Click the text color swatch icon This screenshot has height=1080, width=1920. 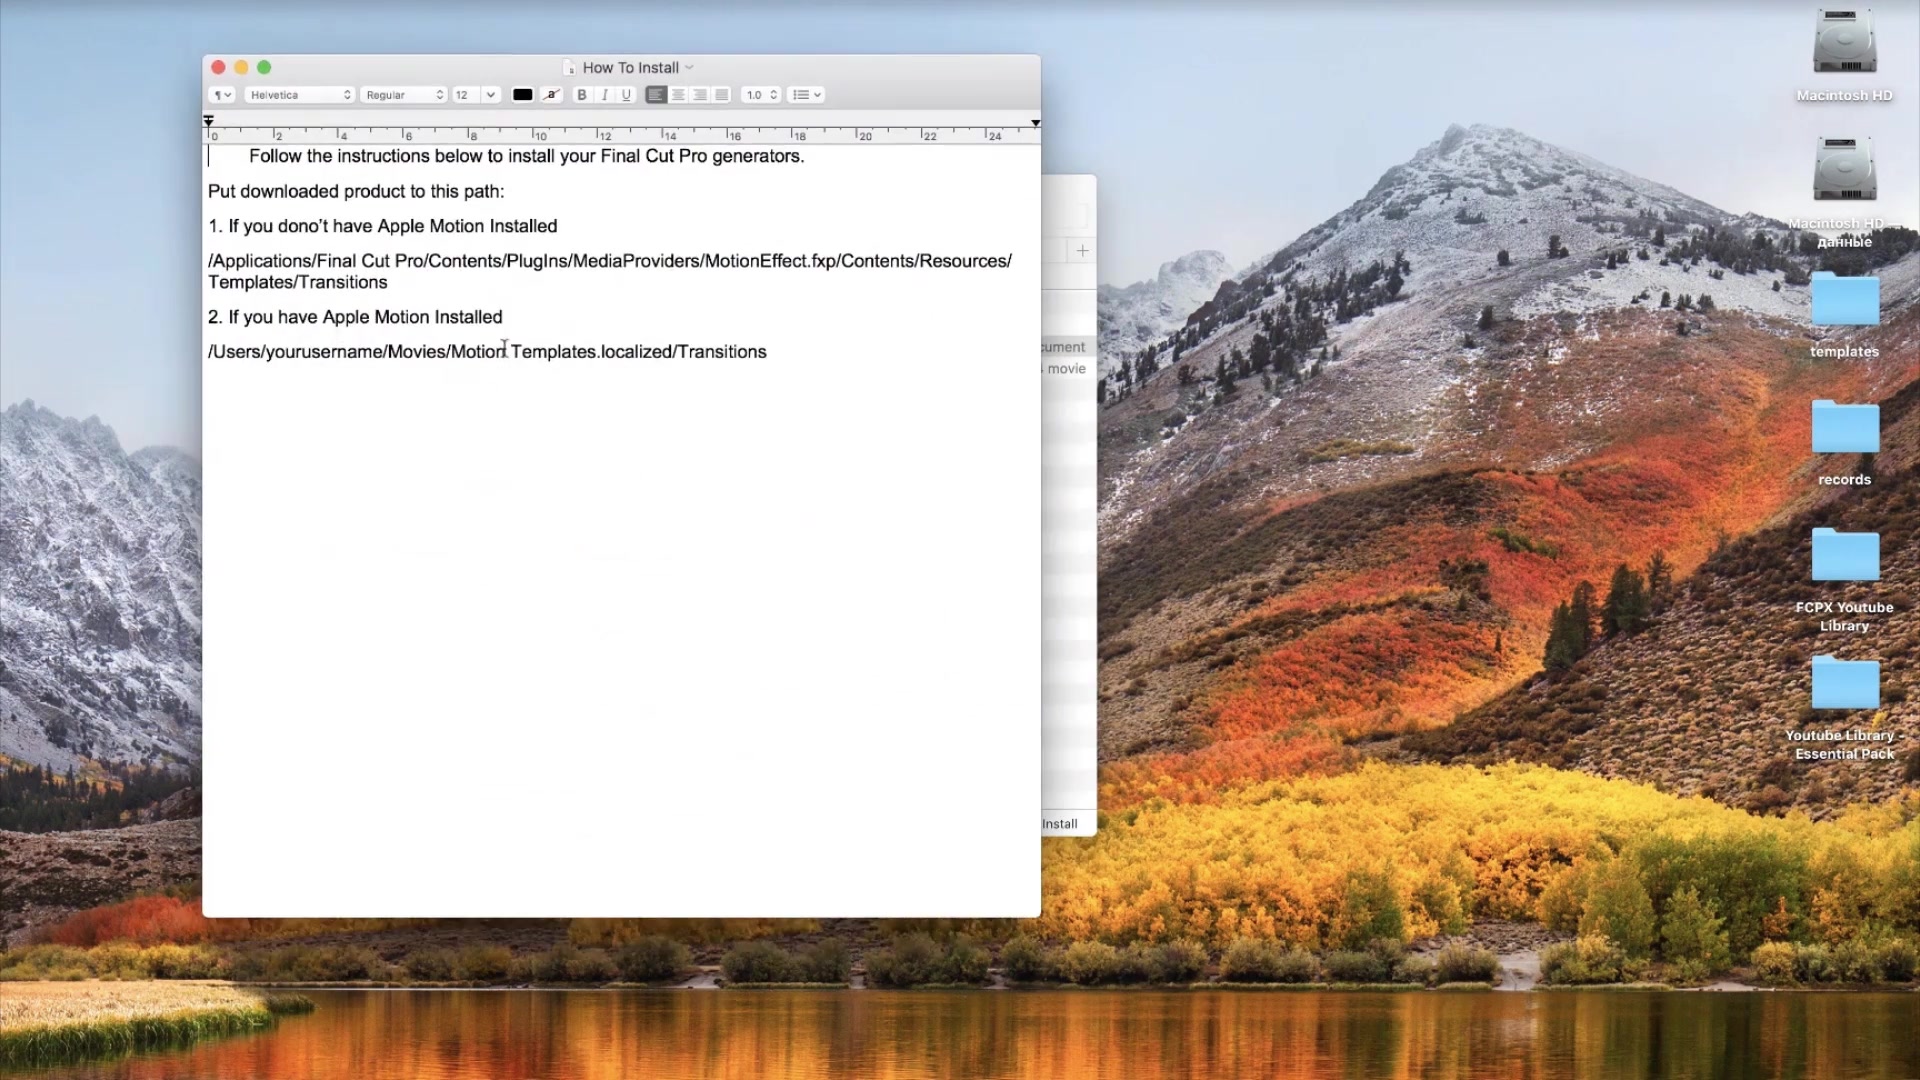521,95
